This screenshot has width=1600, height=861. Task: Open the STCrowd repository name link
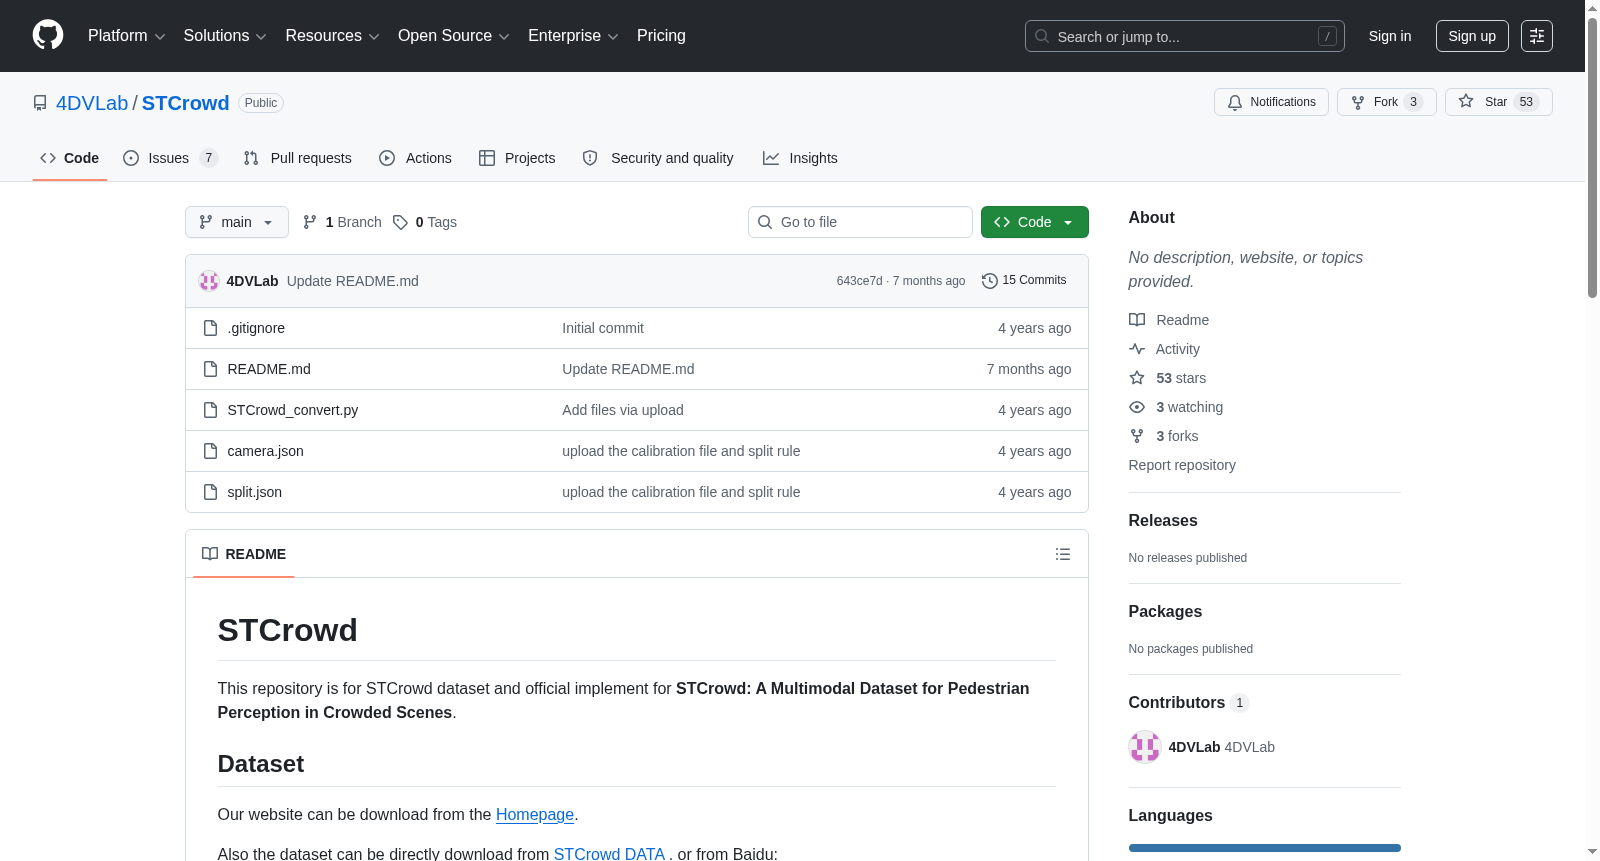pyautogui.click(x=186, y=103)
